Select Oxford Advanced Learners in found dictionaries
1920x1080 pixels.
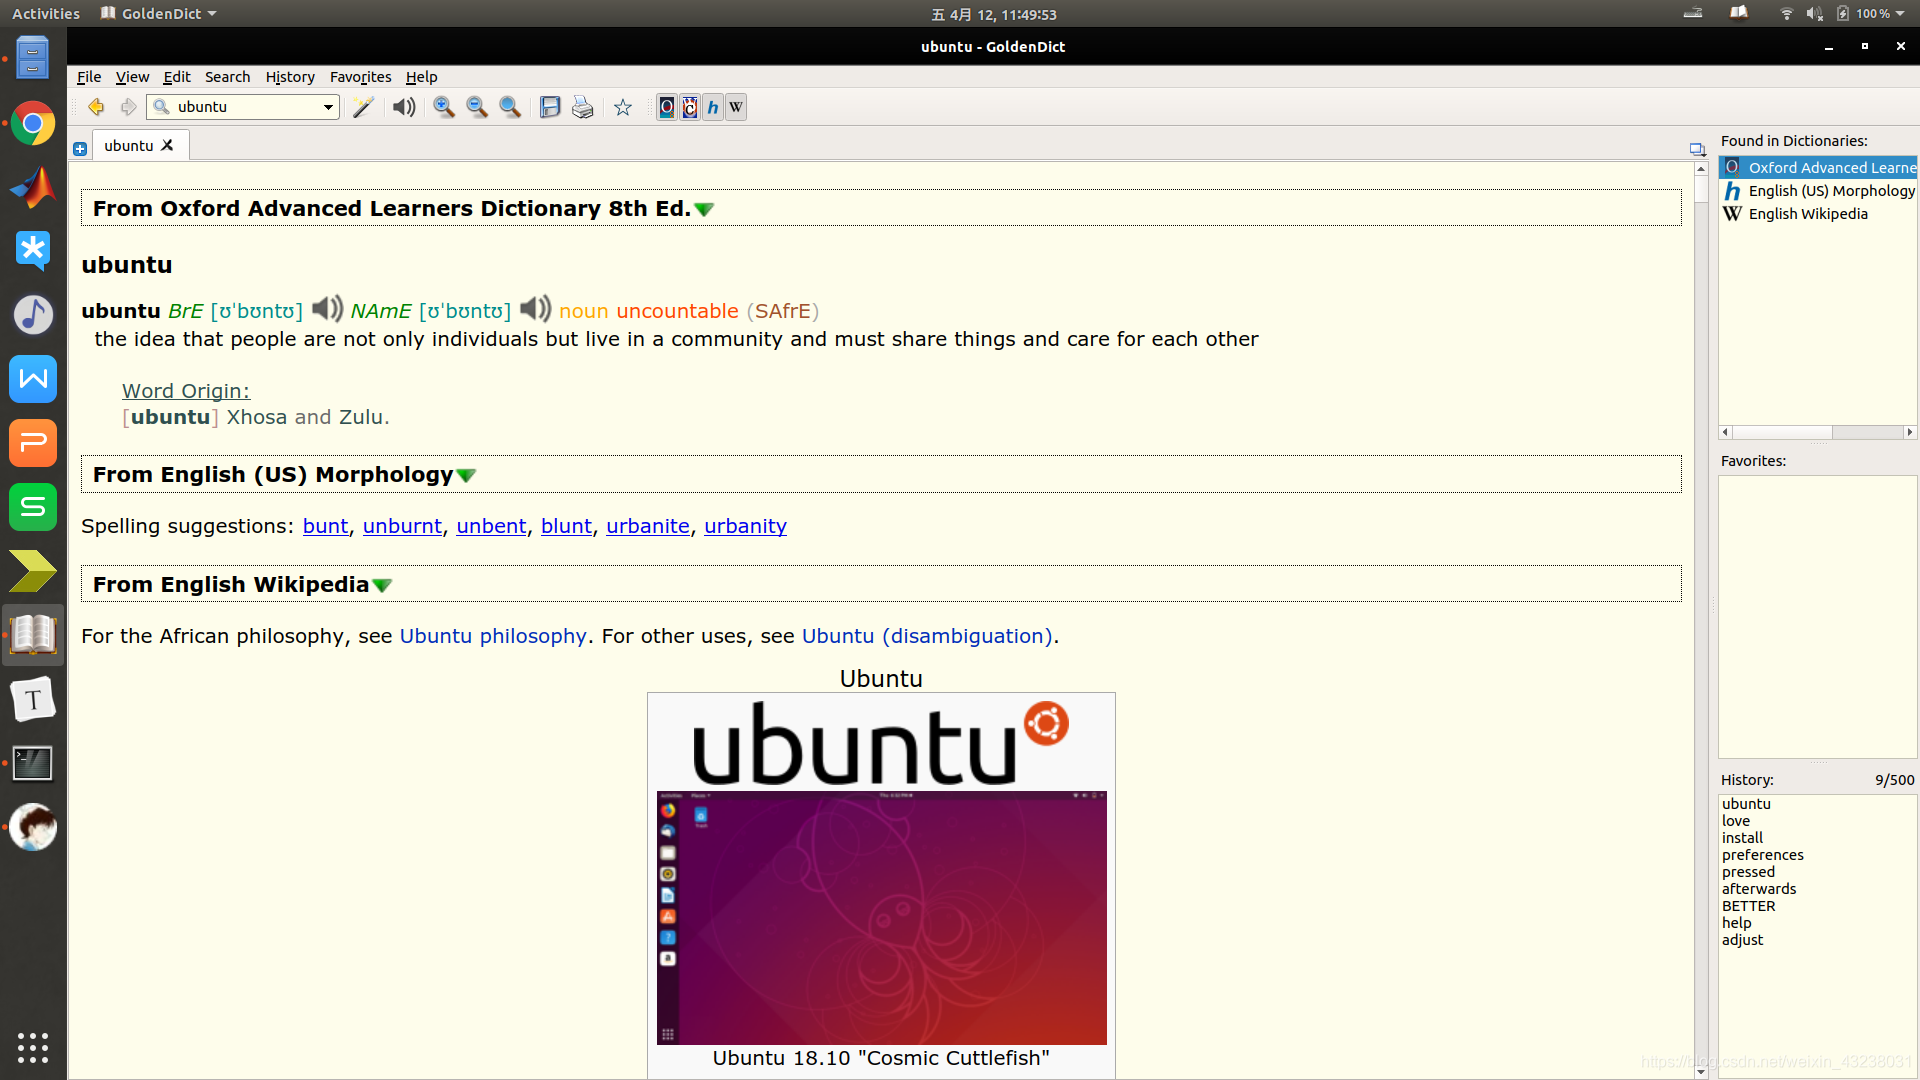(x=1818, y=168)
